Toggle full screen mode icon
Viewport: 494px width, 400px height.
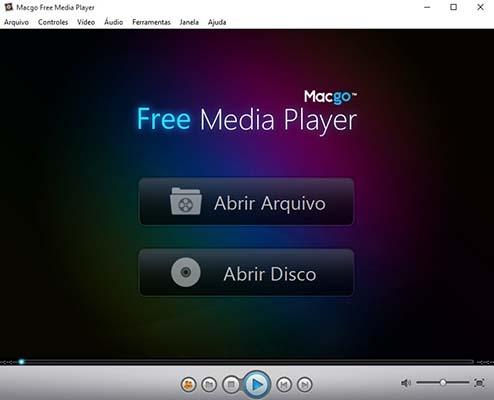[x=479, y=383]
